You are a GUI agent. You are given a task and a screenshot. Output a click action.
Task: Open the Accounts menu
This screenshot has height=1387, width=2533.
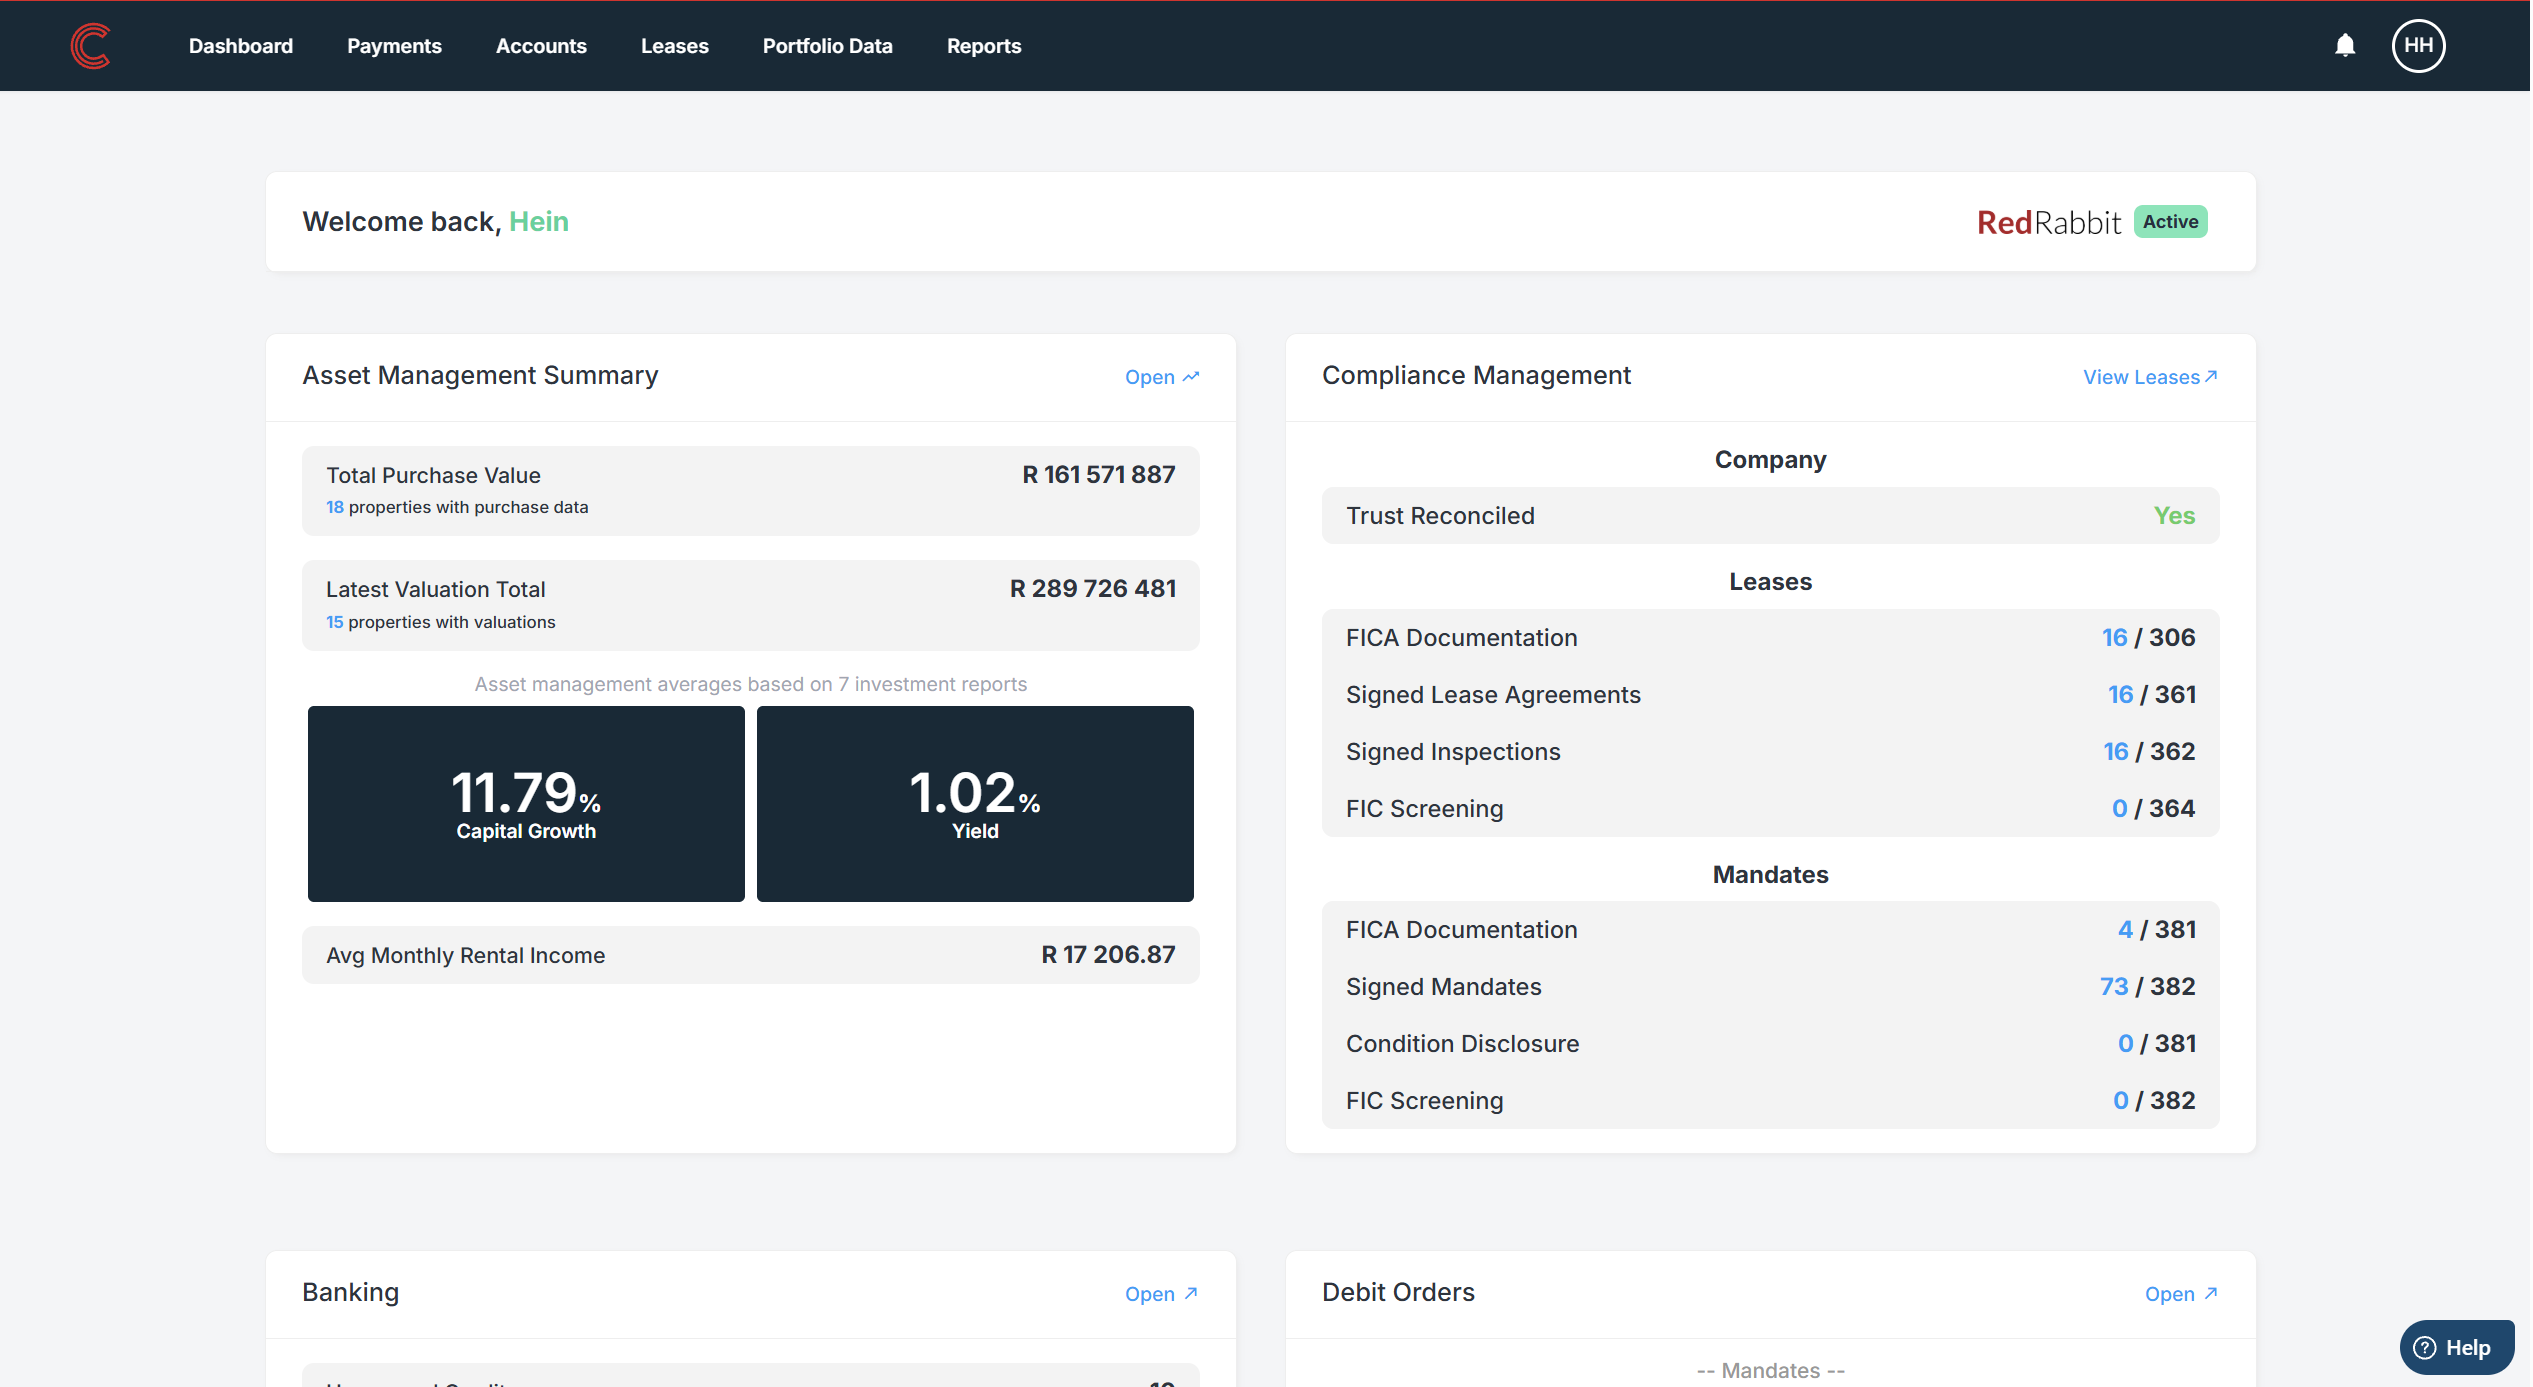click(541, 46)
